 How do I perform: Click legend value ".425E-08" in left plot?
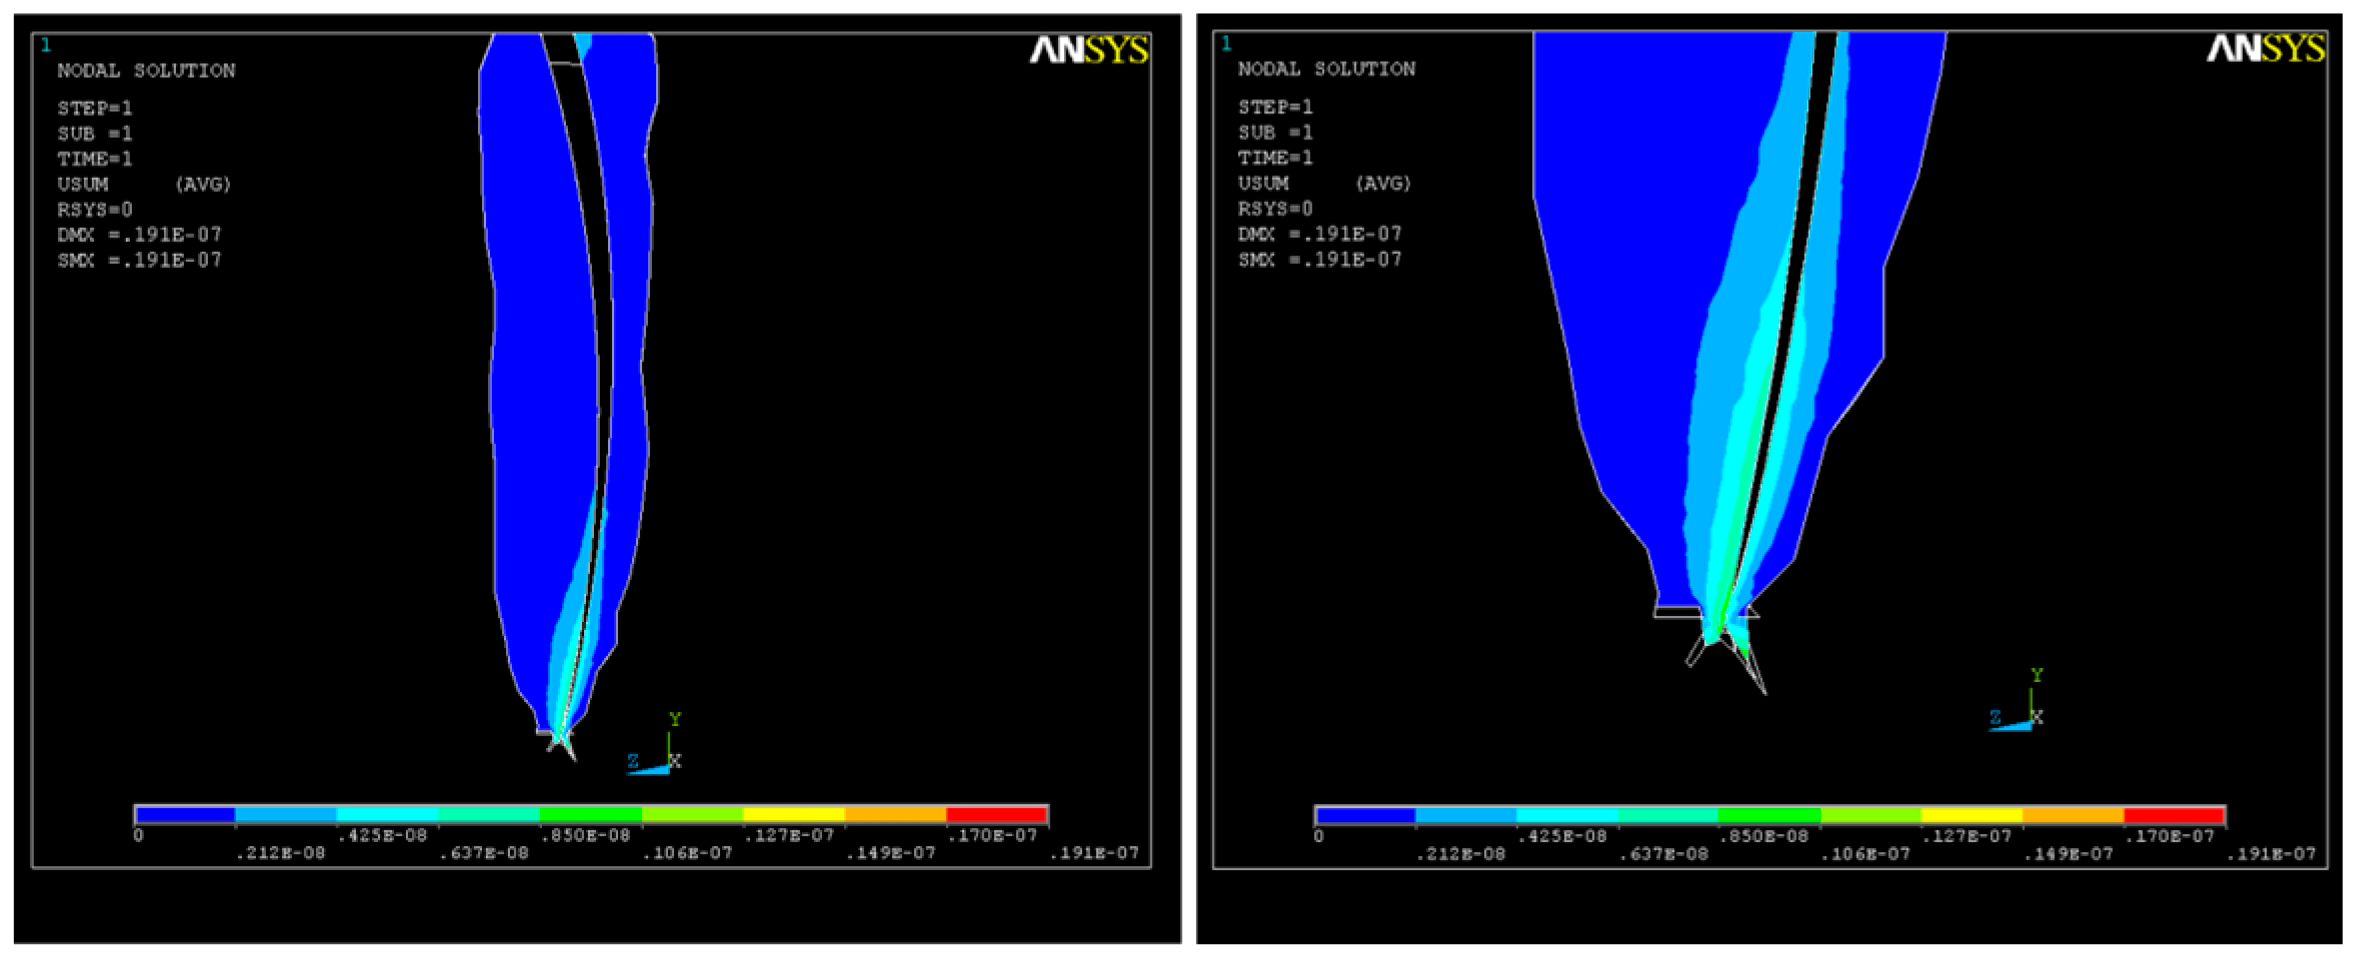382,836
